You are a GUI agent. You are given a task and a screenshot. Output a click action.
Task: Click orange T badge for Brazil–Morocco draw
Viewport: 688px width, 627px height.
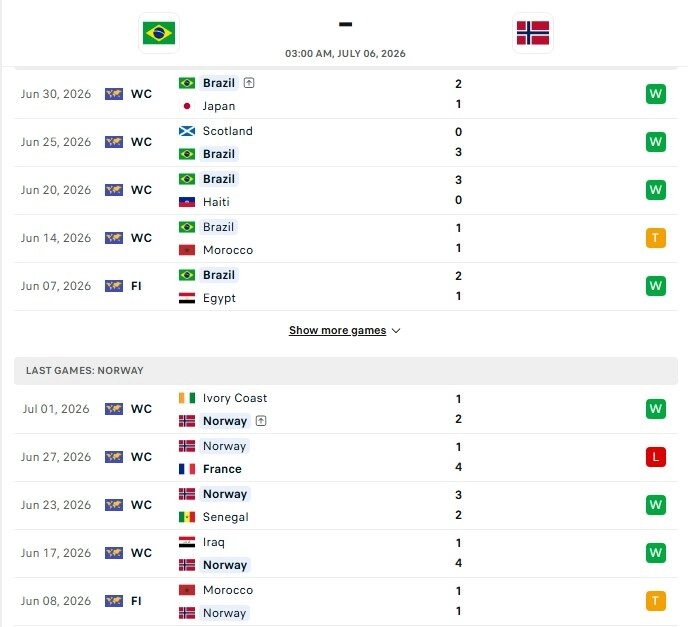pyautogui.click(x=656, y=238)
